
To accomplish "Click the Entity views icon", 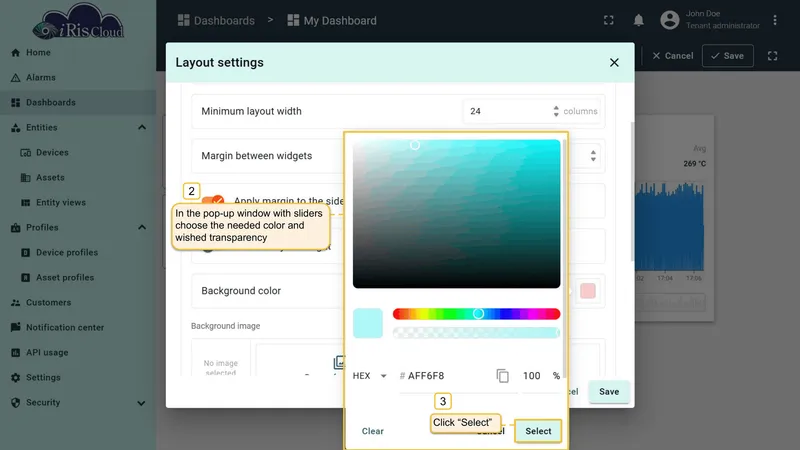I will 26,203.
